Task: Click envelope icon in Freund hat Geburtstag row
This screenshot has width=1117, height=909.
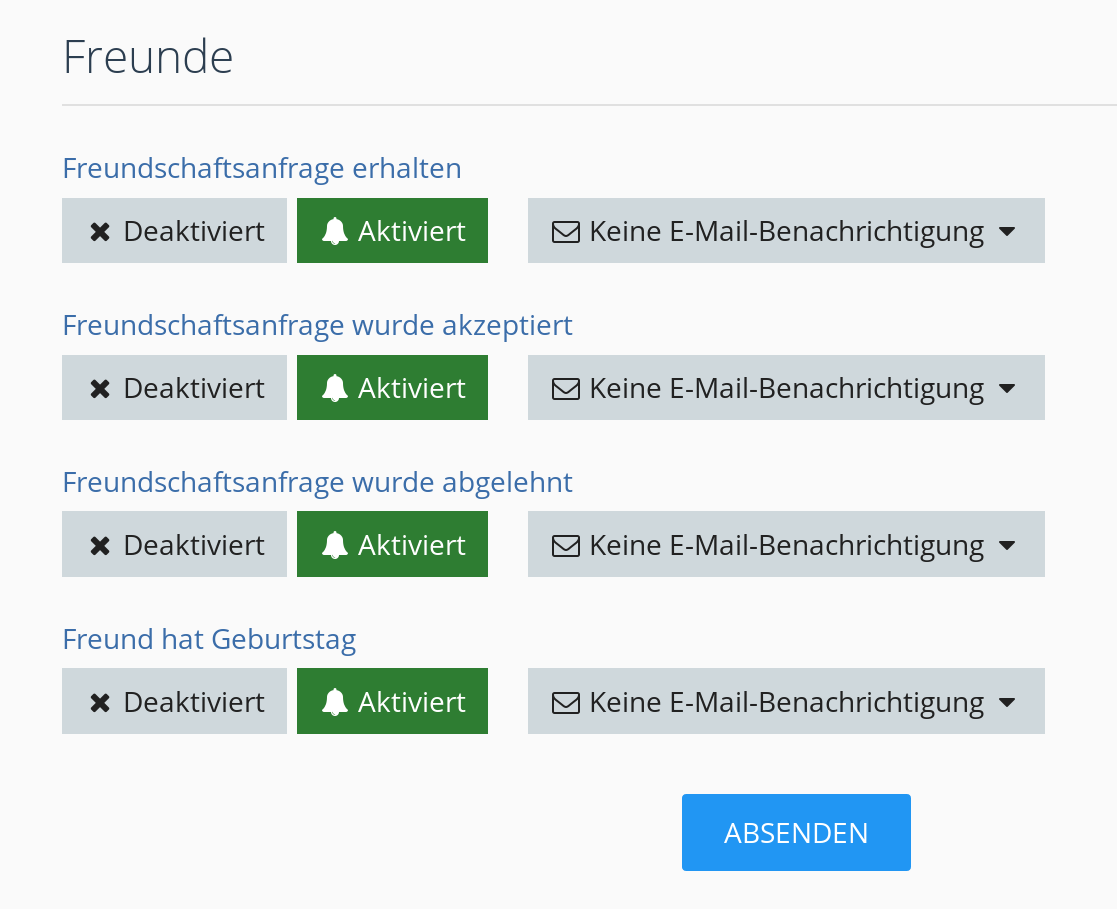Action: (x=566, y=703)
